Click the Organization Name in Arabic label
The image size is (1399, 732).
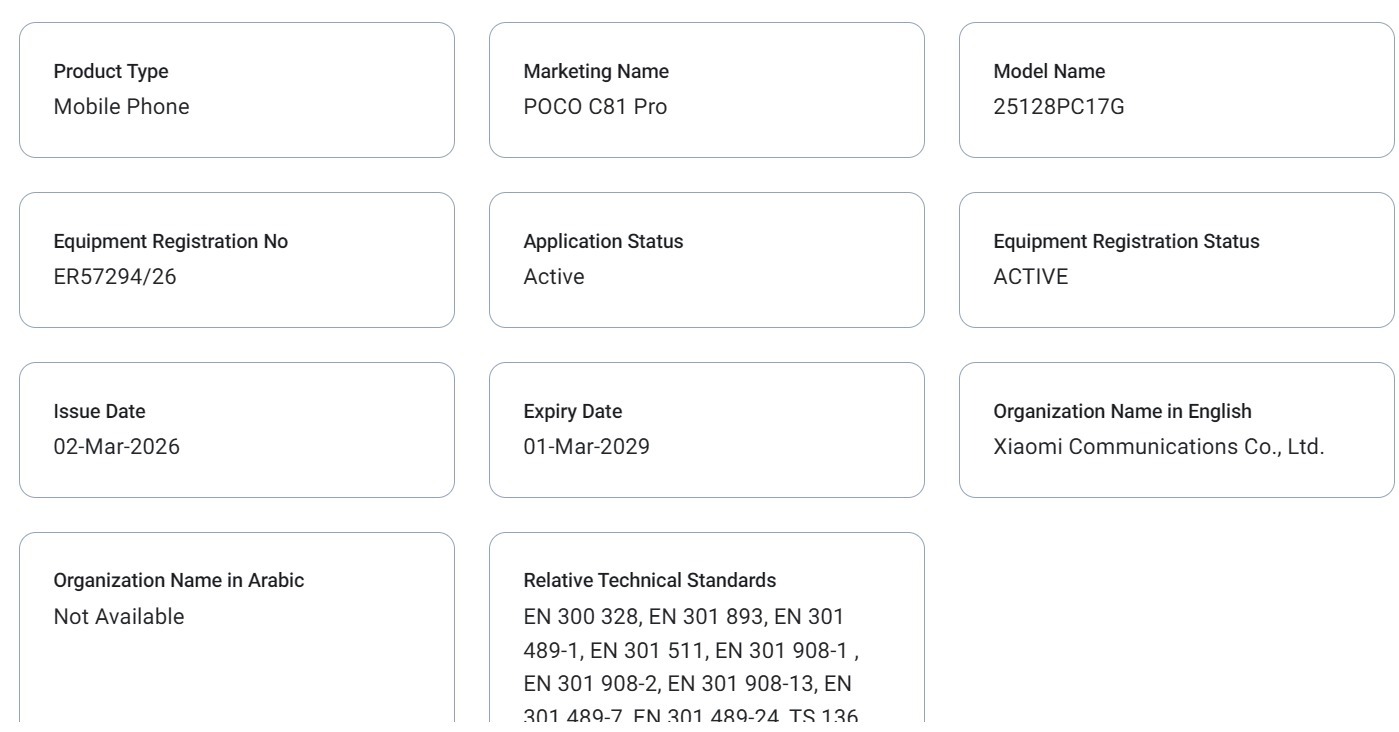click(178, 582)
